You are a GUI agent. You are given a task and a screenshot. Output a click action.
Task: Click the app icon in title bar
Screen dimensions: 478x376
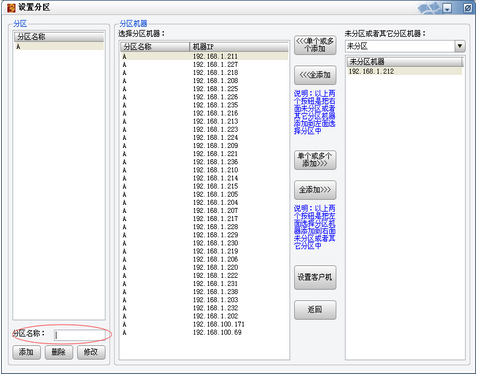click(11, 8)
